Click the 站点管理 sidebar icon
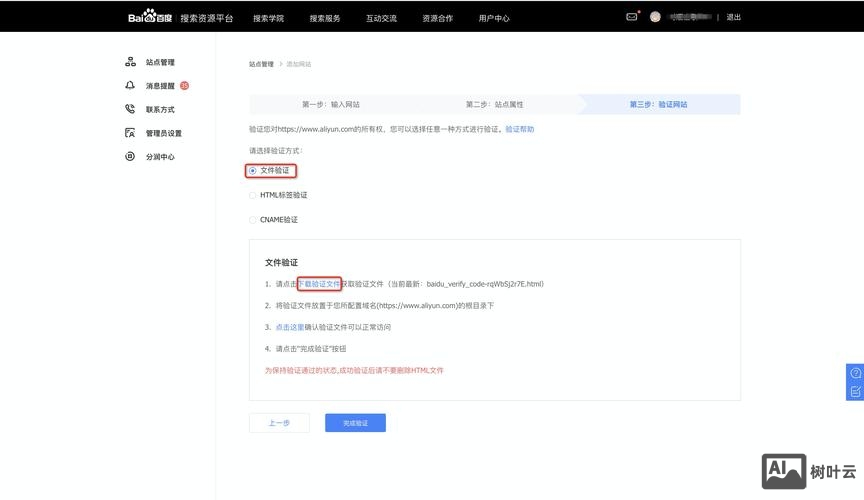The height and width of the screenshot is (500, 864). tap(130, 62)
